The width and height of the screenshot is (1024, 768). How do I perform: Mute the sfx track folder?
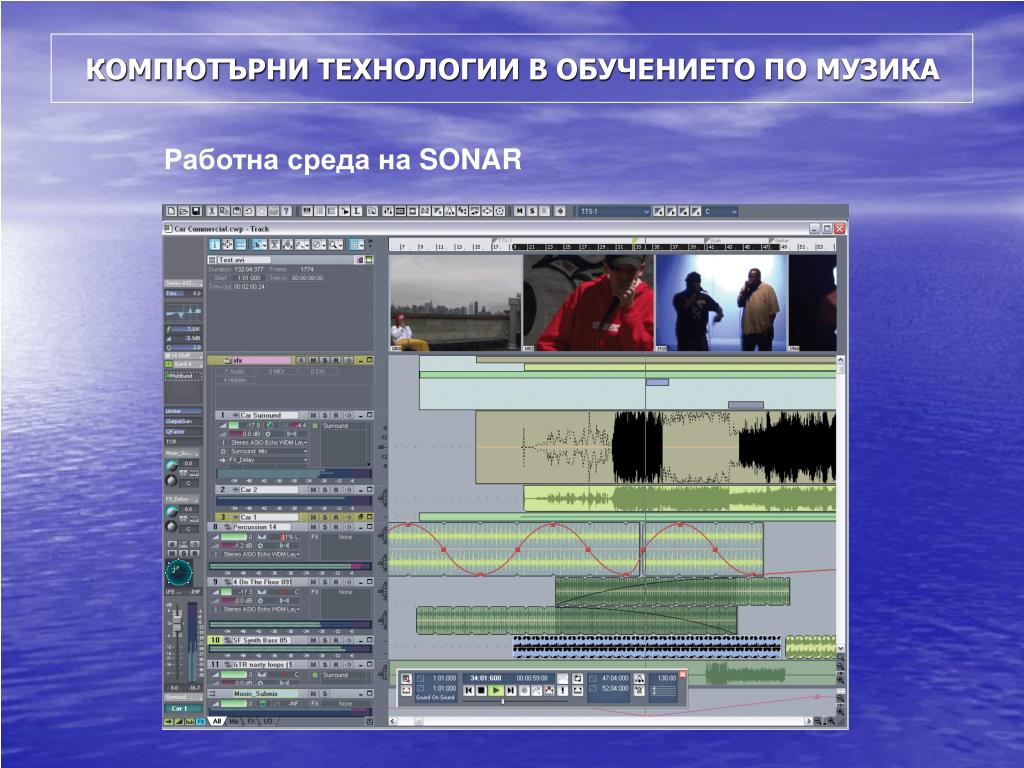coord(314,360)
